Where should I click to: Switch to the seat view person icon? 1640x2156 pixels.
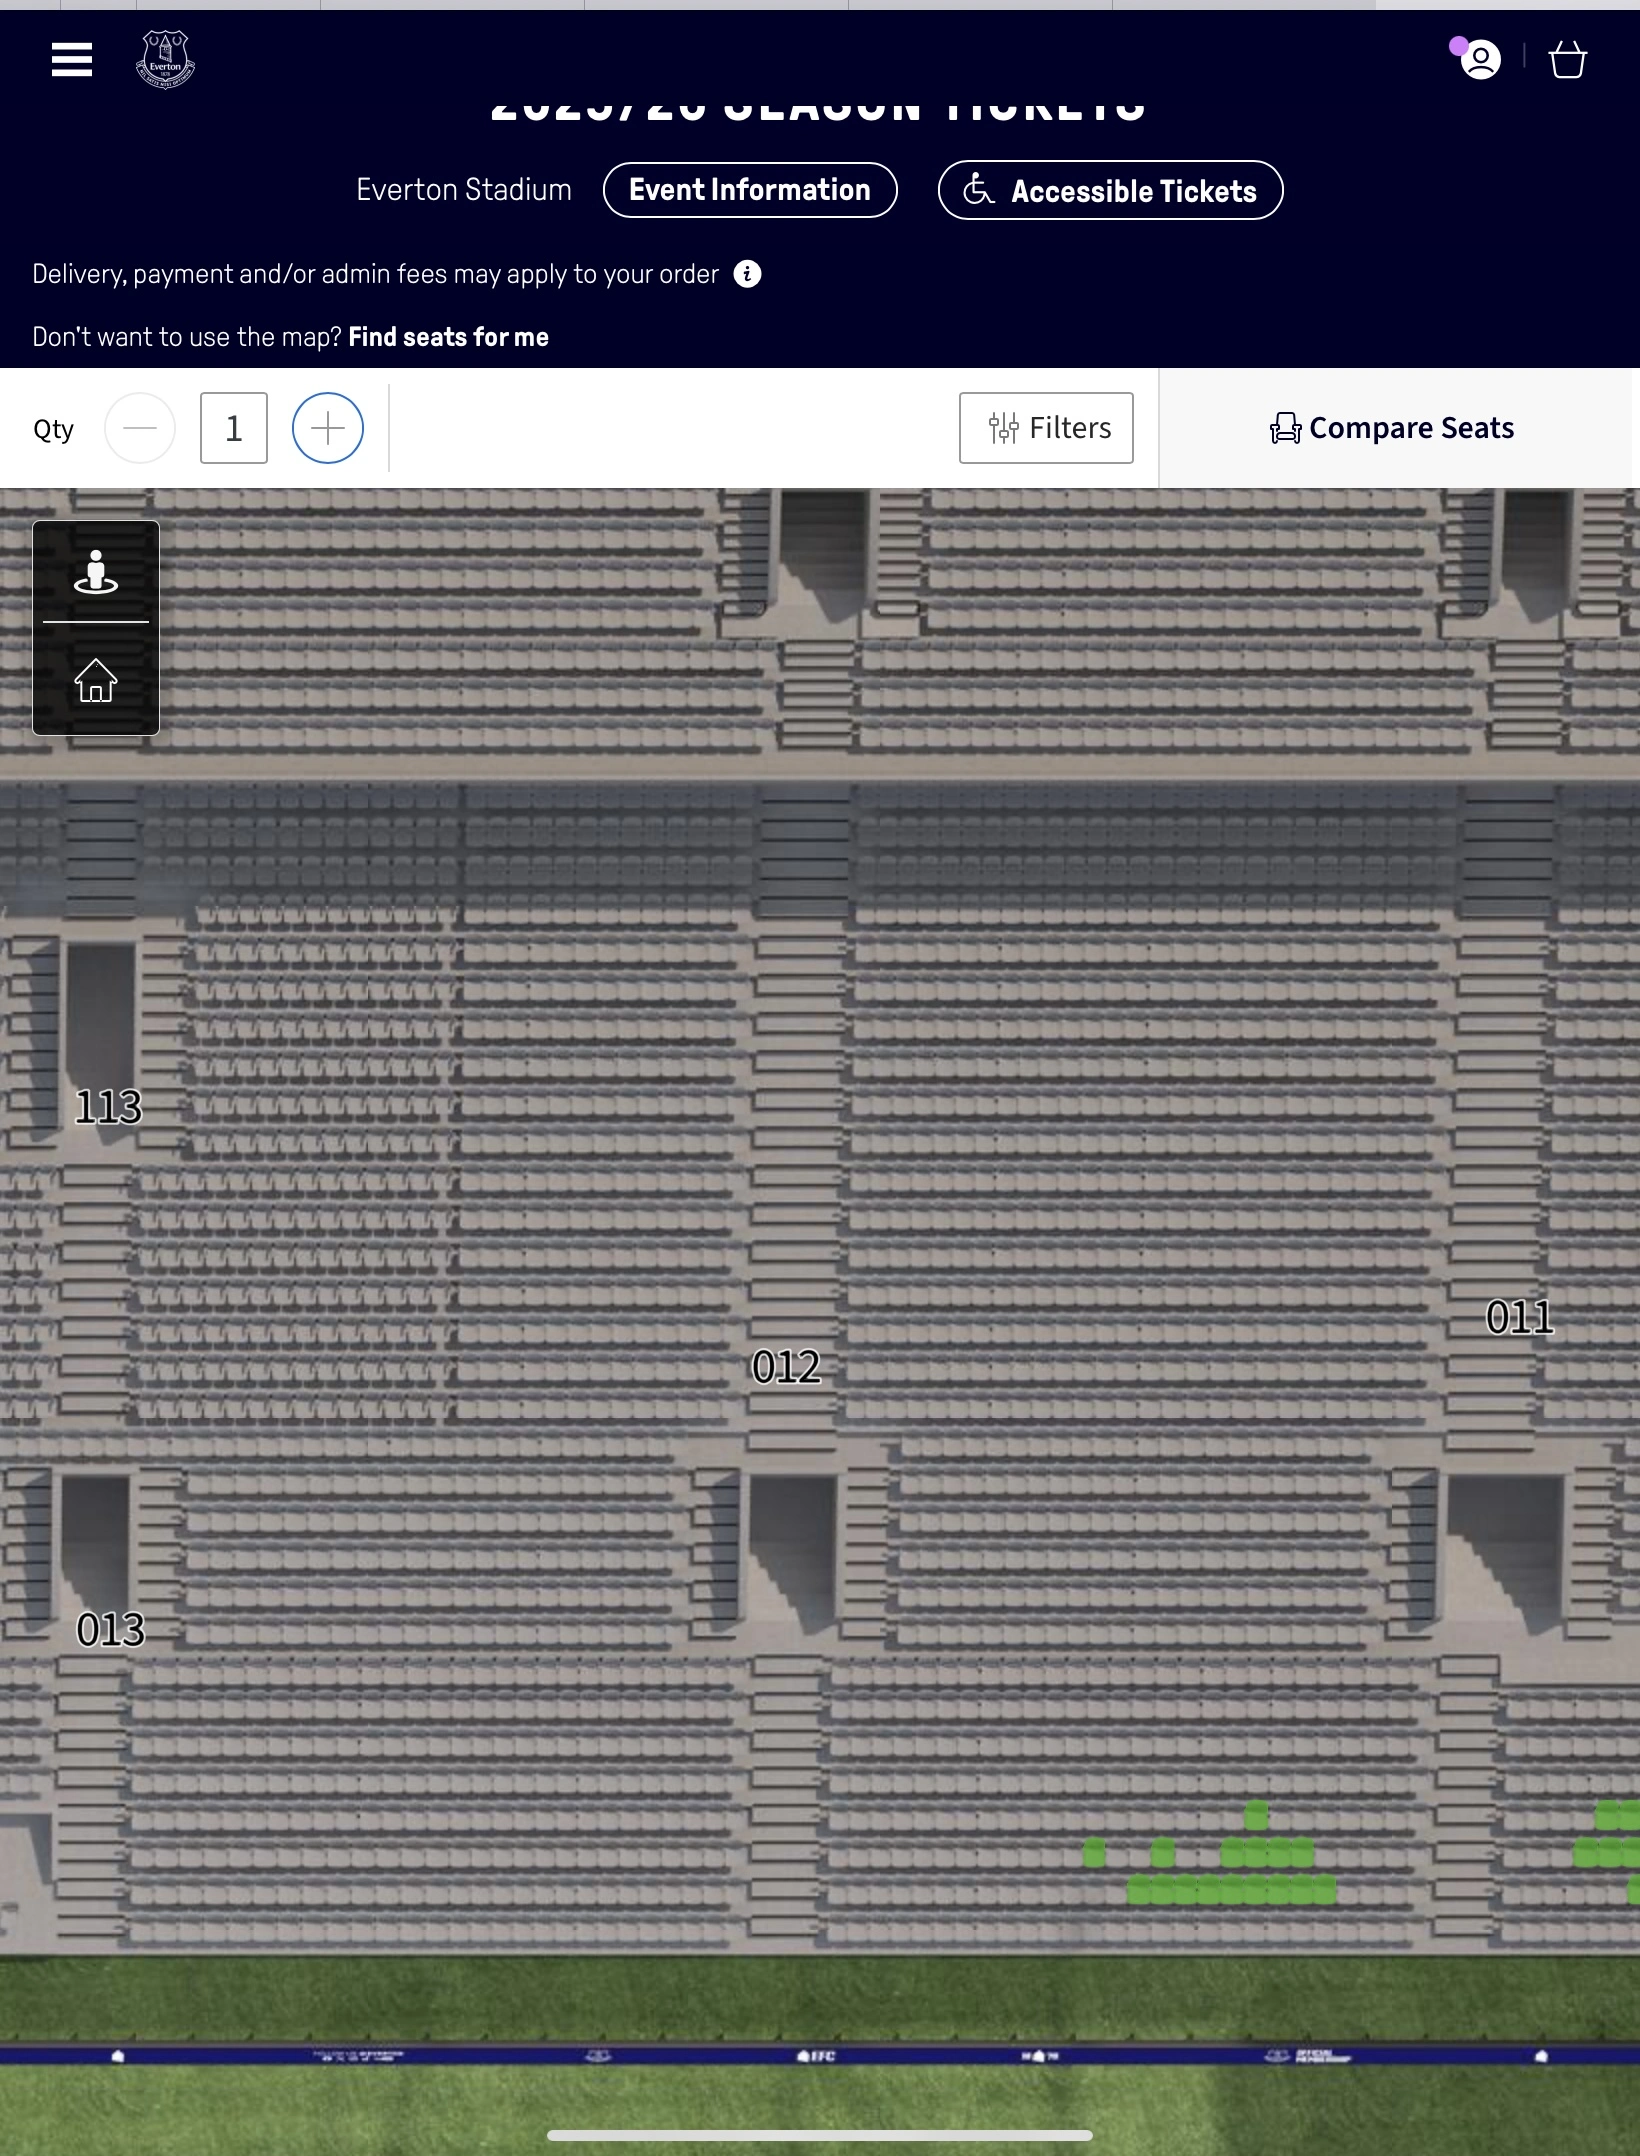point(96,572)
